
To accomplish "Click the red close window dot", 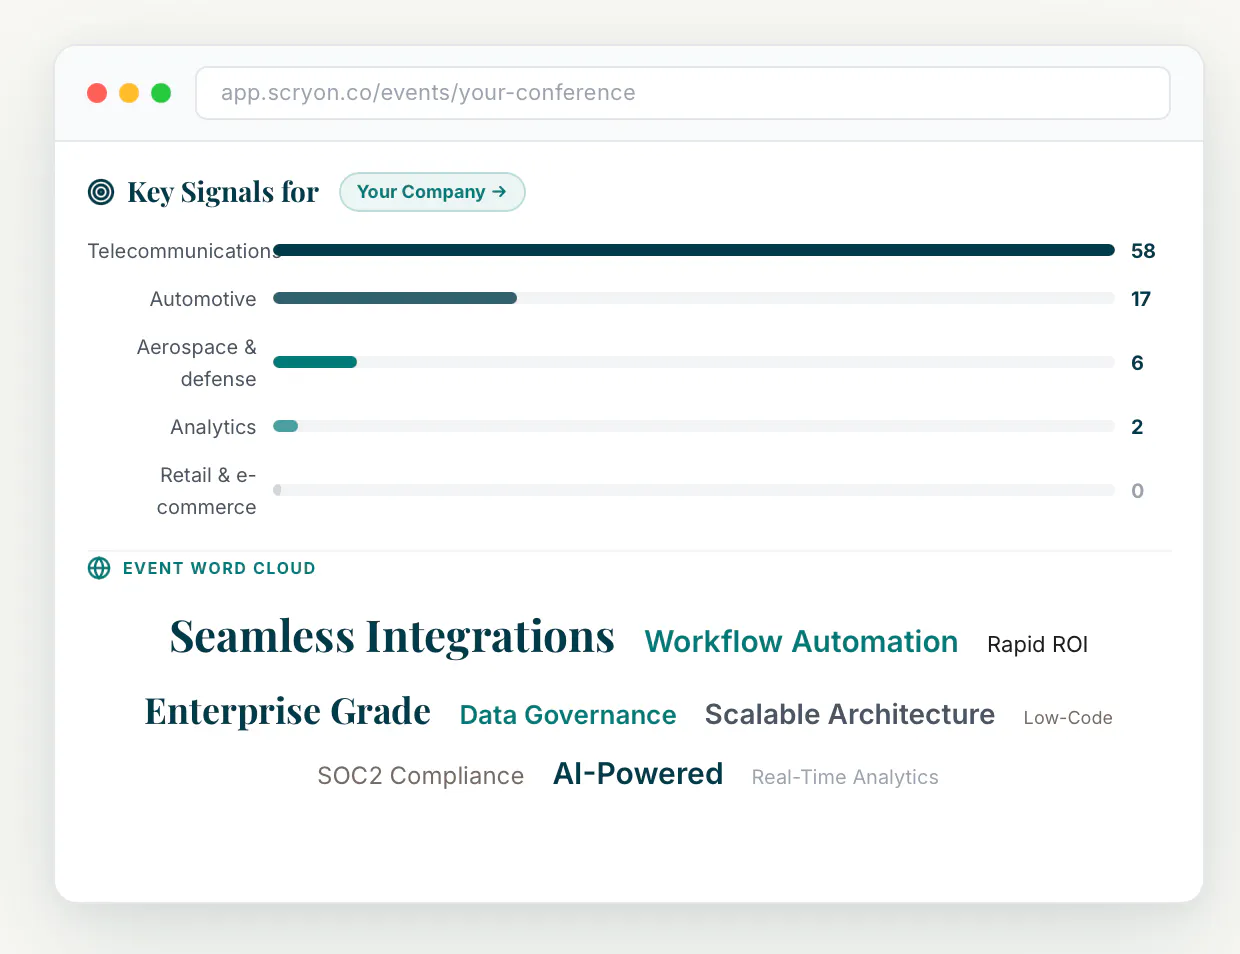I will coord(97,93).
